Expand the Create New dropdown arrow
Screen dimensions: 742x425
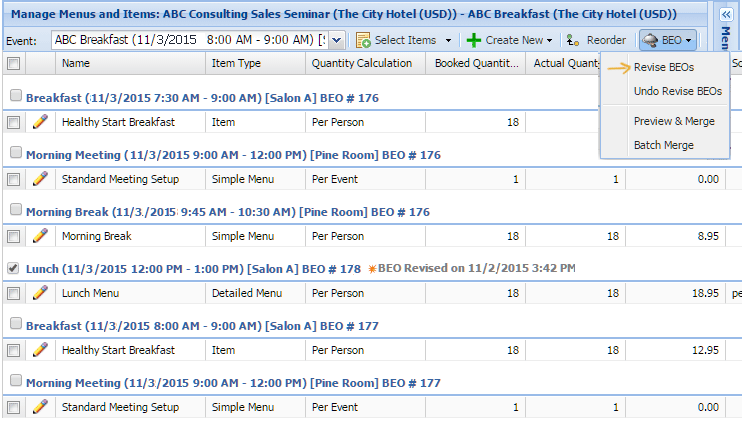tap(549, 41)
